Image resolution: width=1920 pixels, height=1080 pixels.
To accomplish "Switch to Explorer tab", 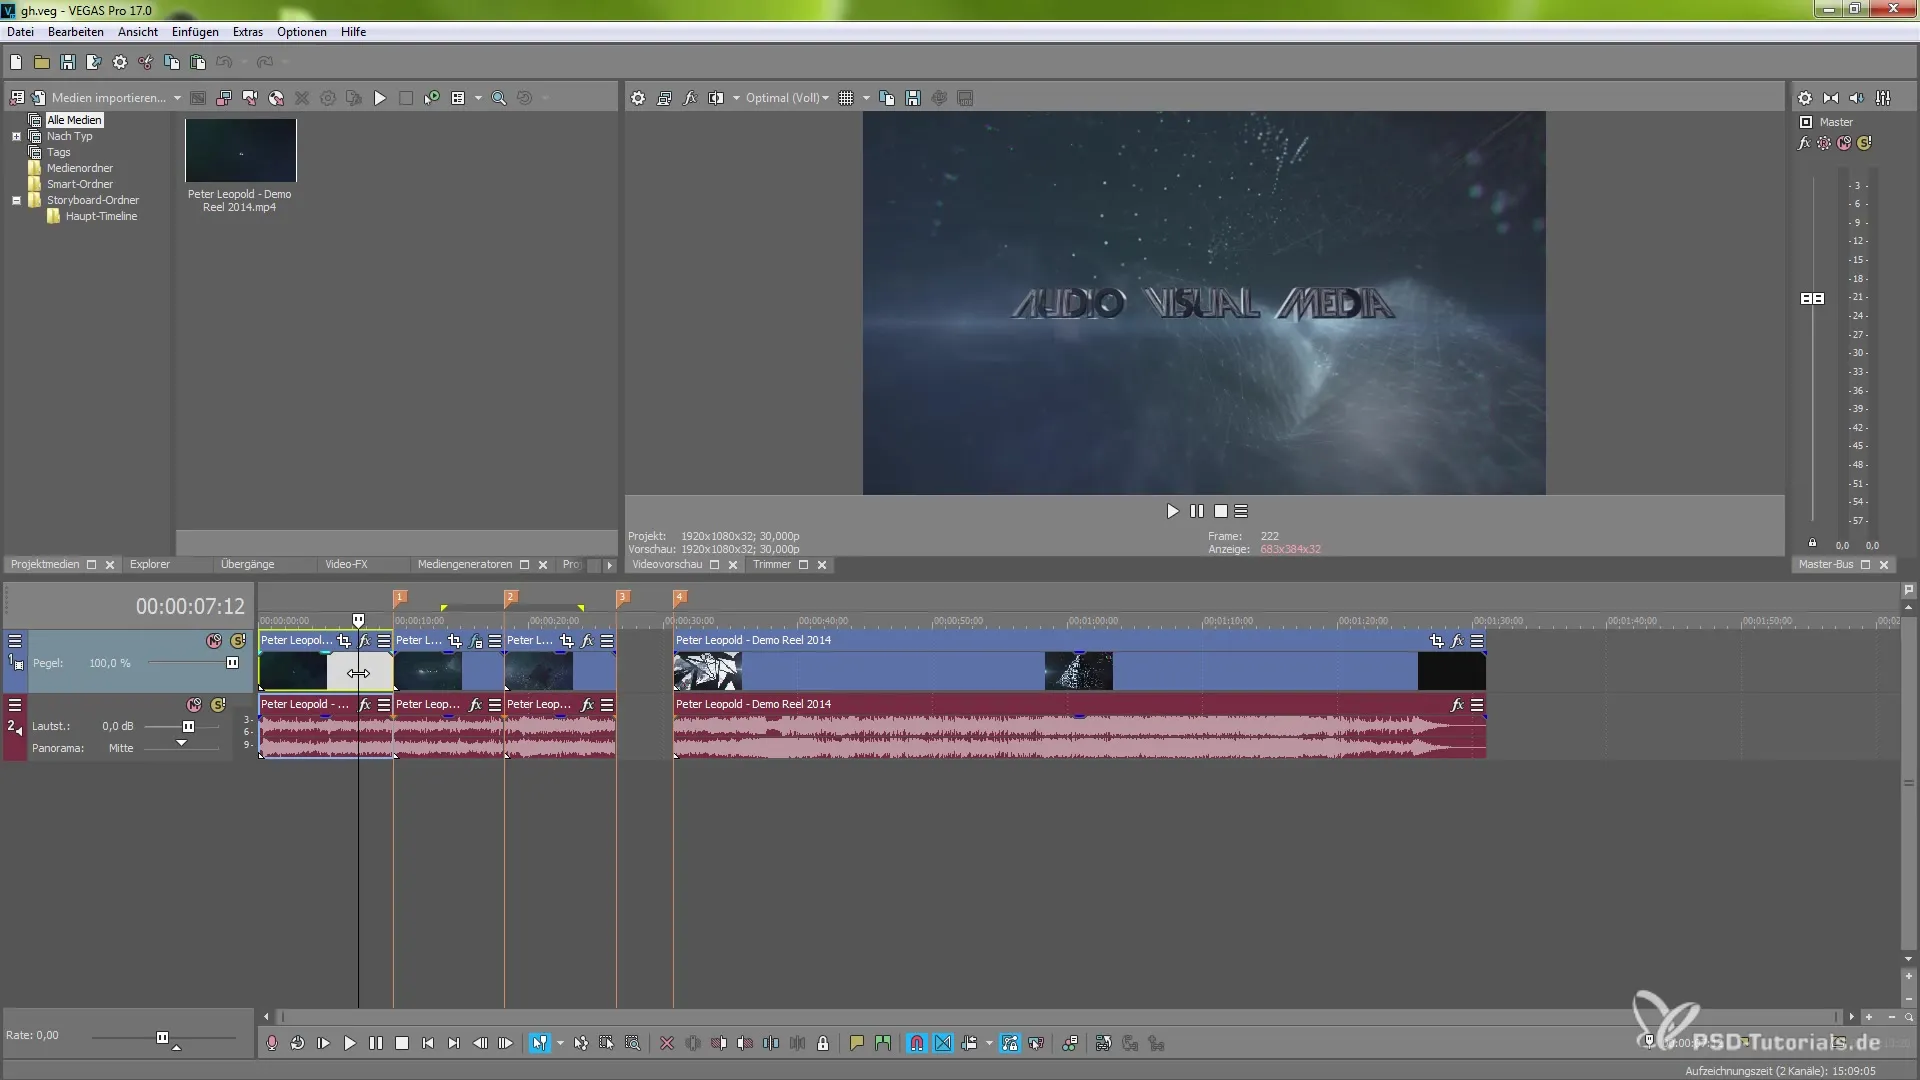I will (150, 565).
